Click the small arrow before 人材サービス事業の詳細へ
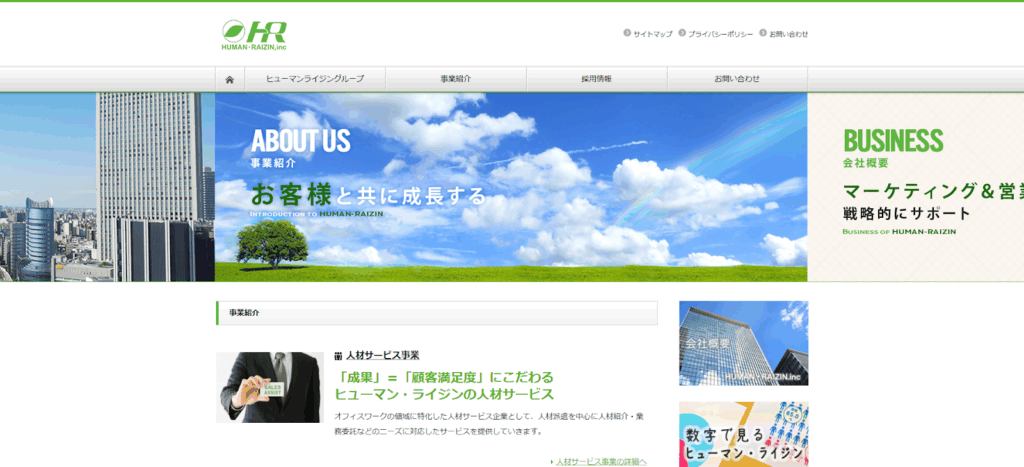1024x467 pixels. click(x=552, y=462)
